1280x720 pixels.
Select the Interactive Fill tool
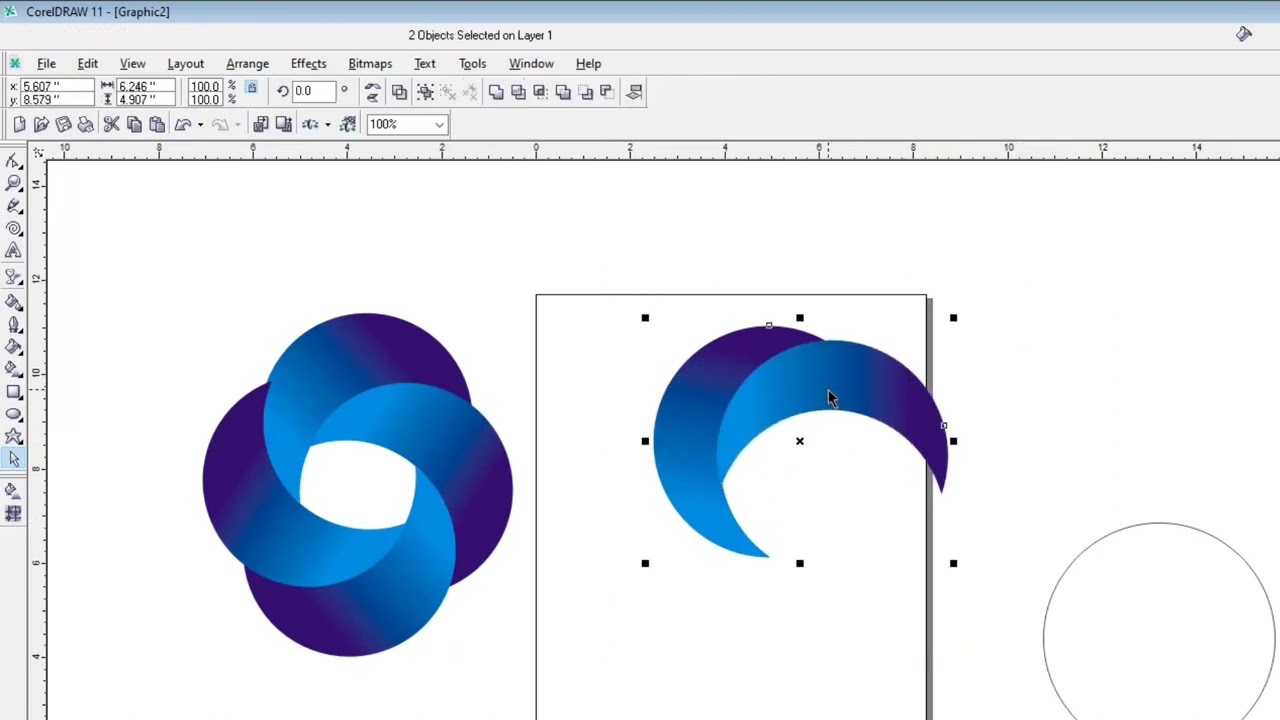[14, 370]
